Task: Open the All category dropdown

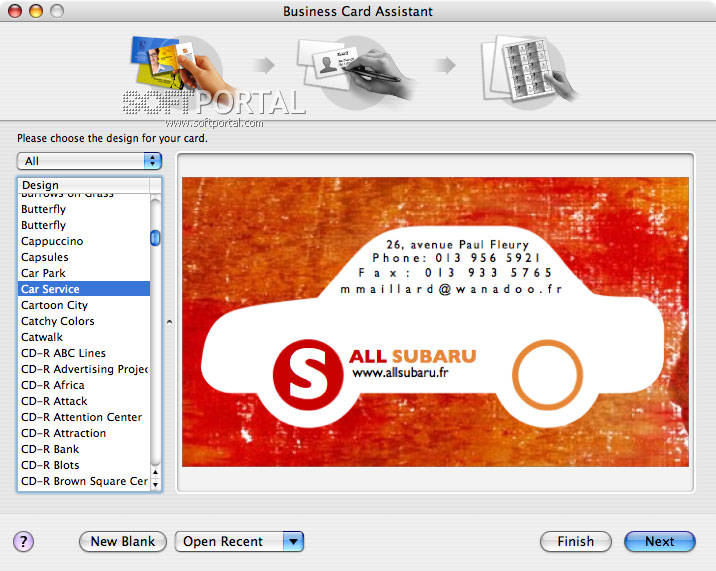Action: pyautogui.click(x=90, y=161)
